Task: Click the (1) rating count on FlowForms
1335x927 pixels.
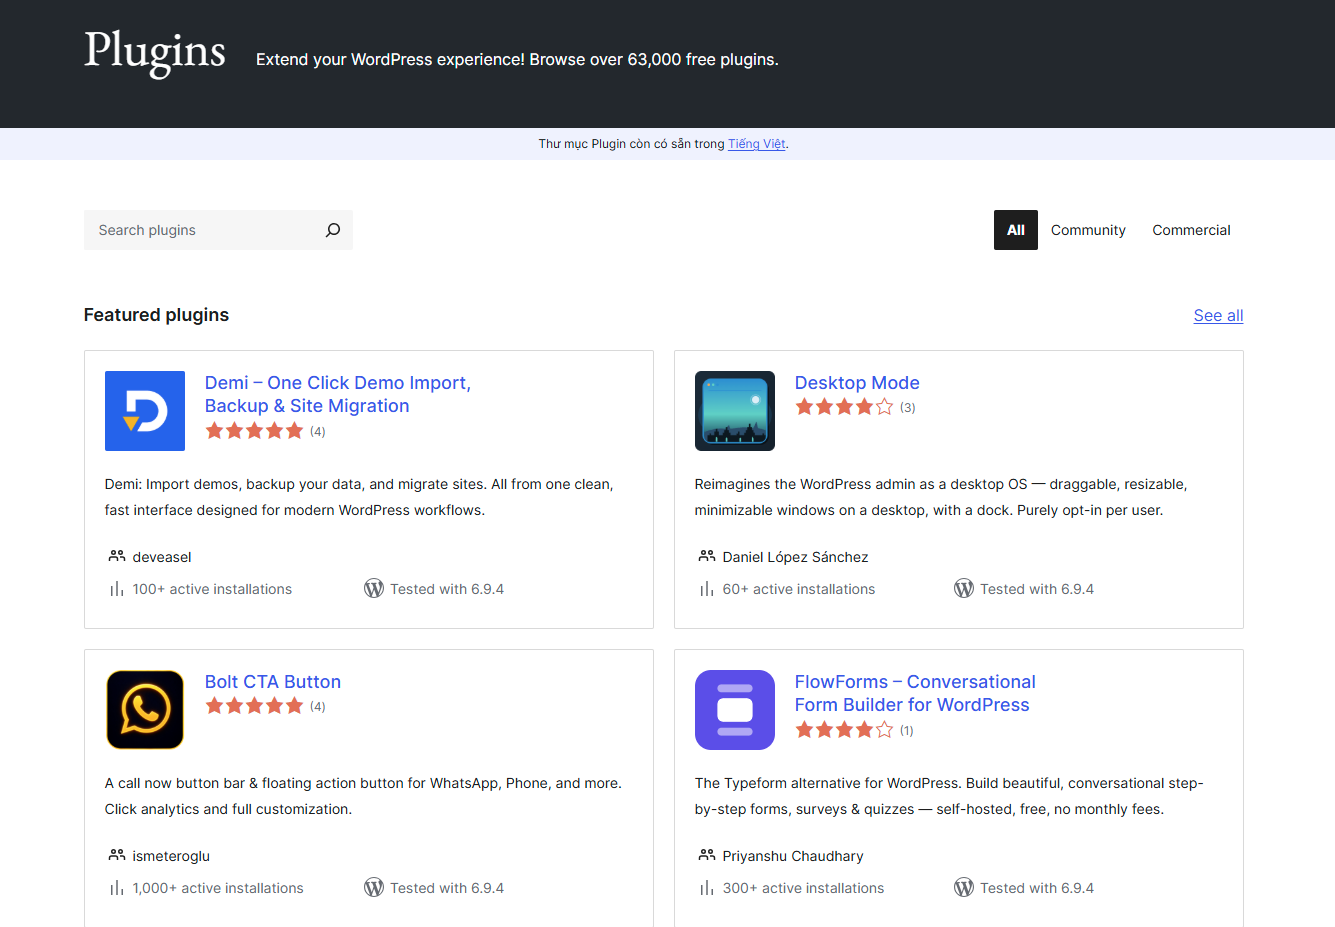Action: click(906, 731)
